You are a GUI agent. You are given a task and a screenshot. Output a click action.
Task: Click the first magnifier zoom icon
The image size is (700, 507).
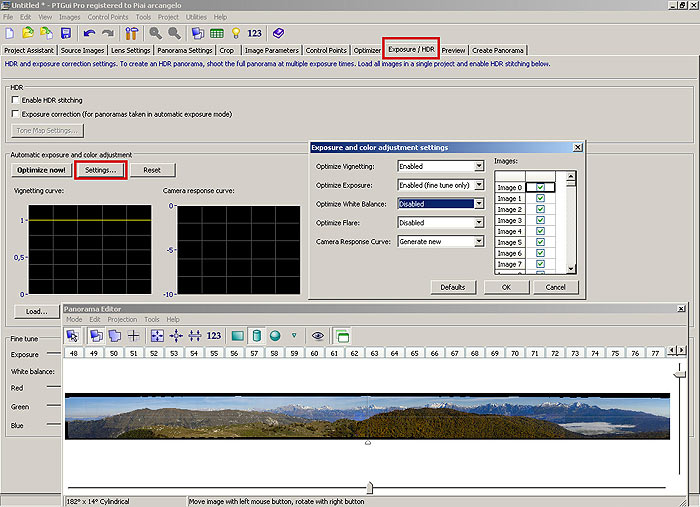pos(155,33)
